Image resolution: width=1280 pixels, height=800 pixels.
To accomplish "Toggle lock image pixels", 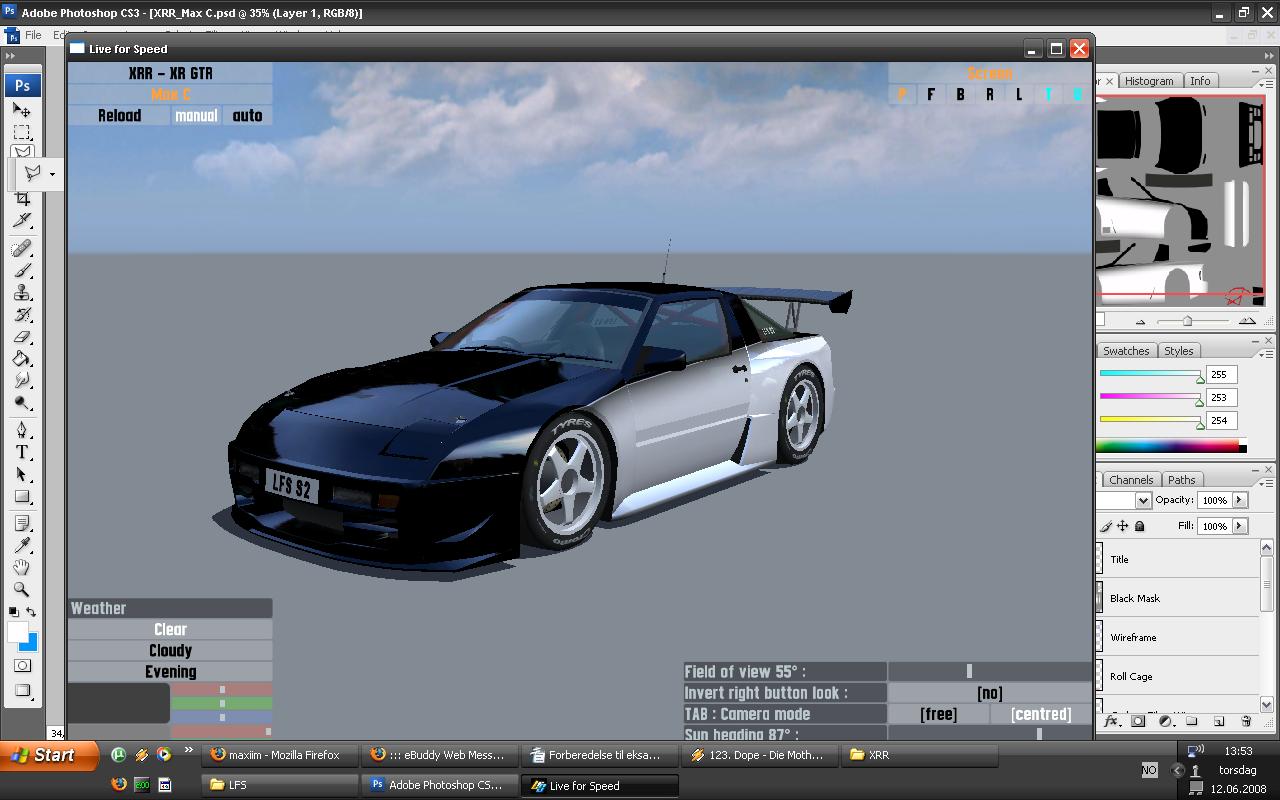I will [x=1106, y=526].
